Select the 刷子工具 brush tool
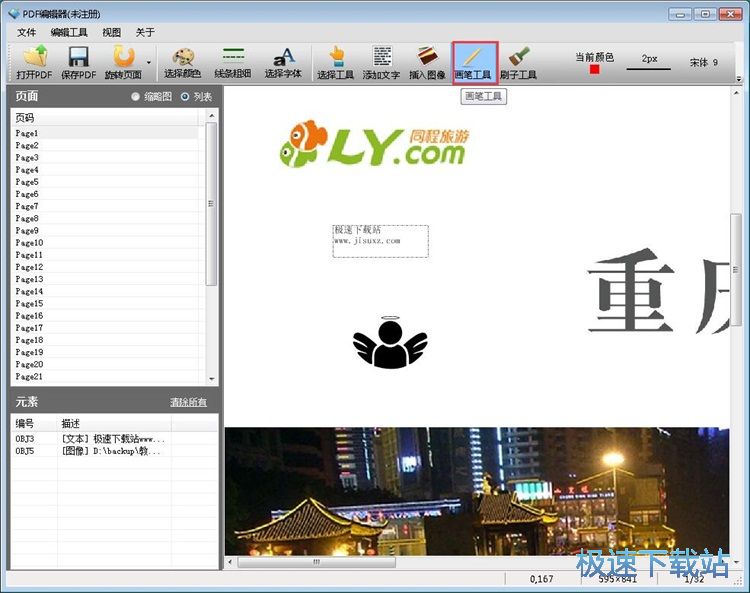This screenshot has height=593, width=750. pos(518,62)
